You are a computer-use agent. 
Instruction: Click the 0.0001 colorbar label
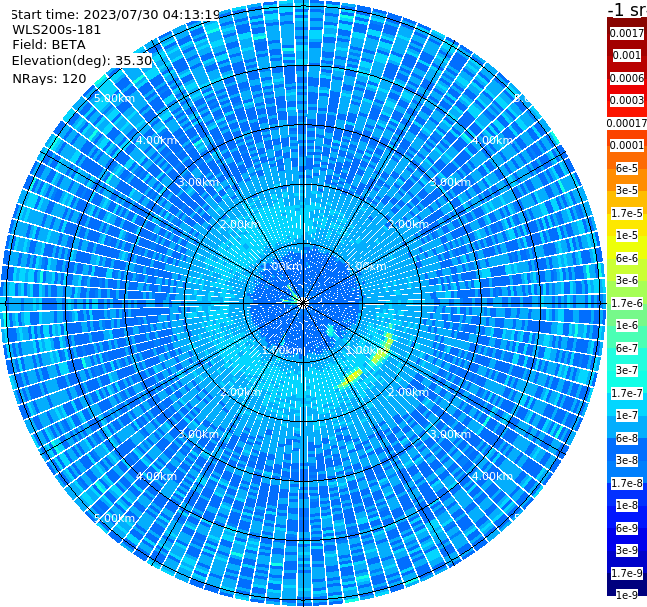click(x=627, y=145)
